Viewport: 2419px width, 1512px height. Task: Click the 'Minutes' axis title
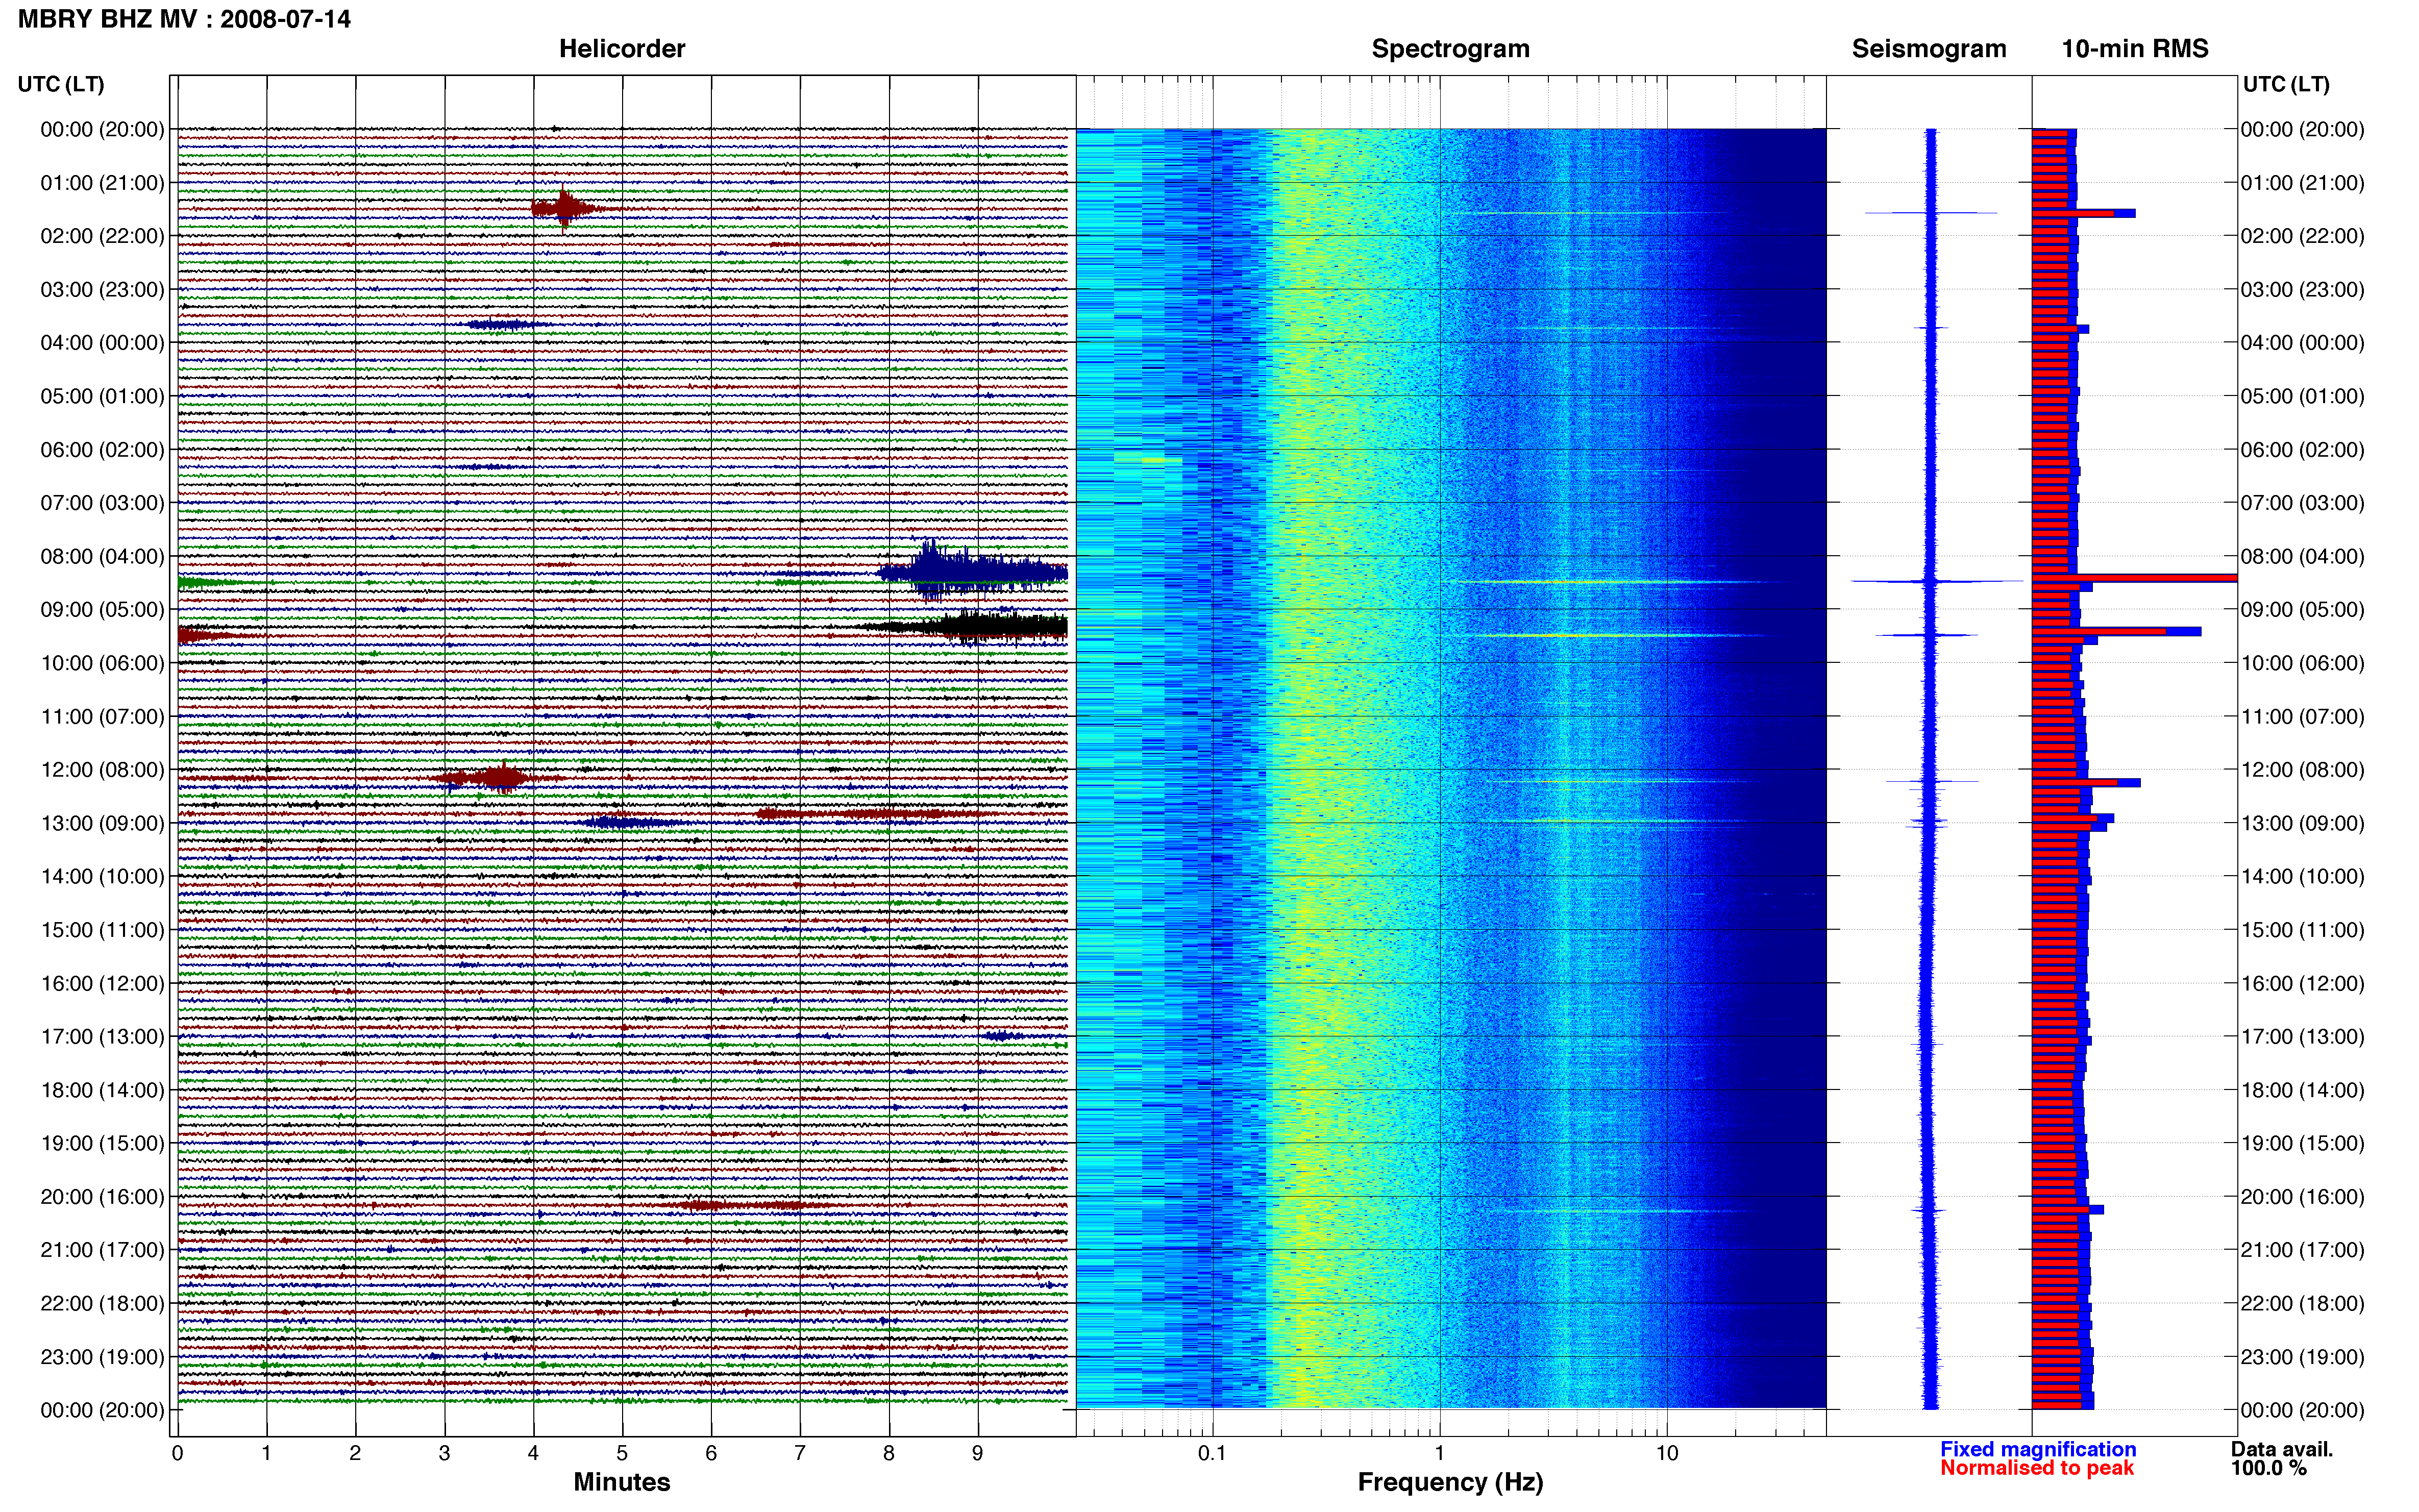point(622,1482)
